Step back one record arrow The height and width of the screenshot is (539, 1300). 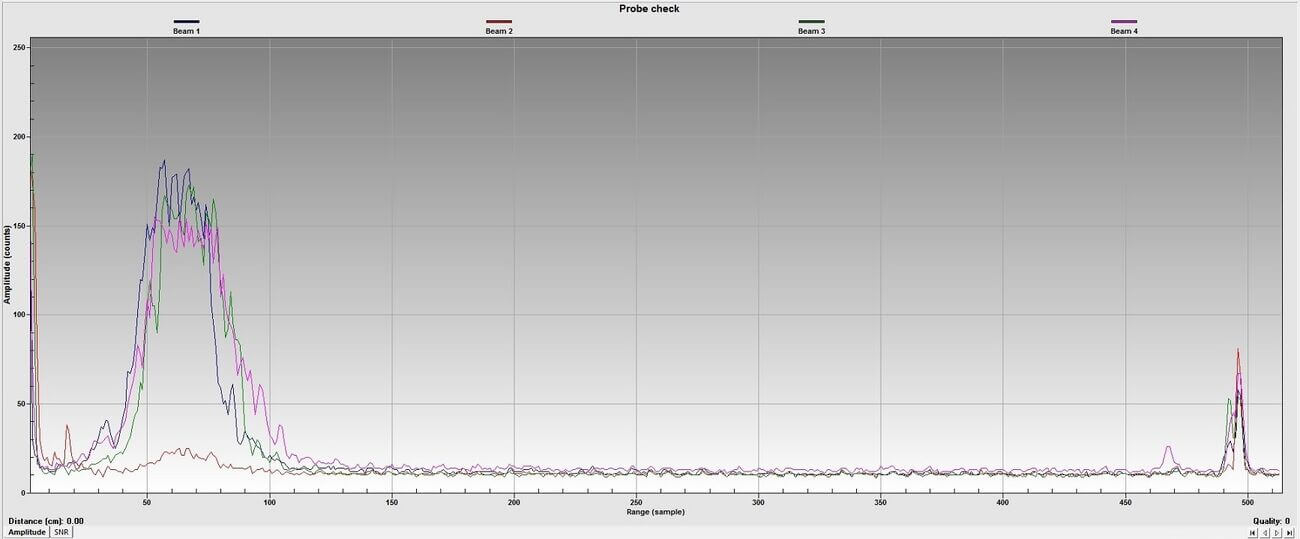coord(1266,533)
